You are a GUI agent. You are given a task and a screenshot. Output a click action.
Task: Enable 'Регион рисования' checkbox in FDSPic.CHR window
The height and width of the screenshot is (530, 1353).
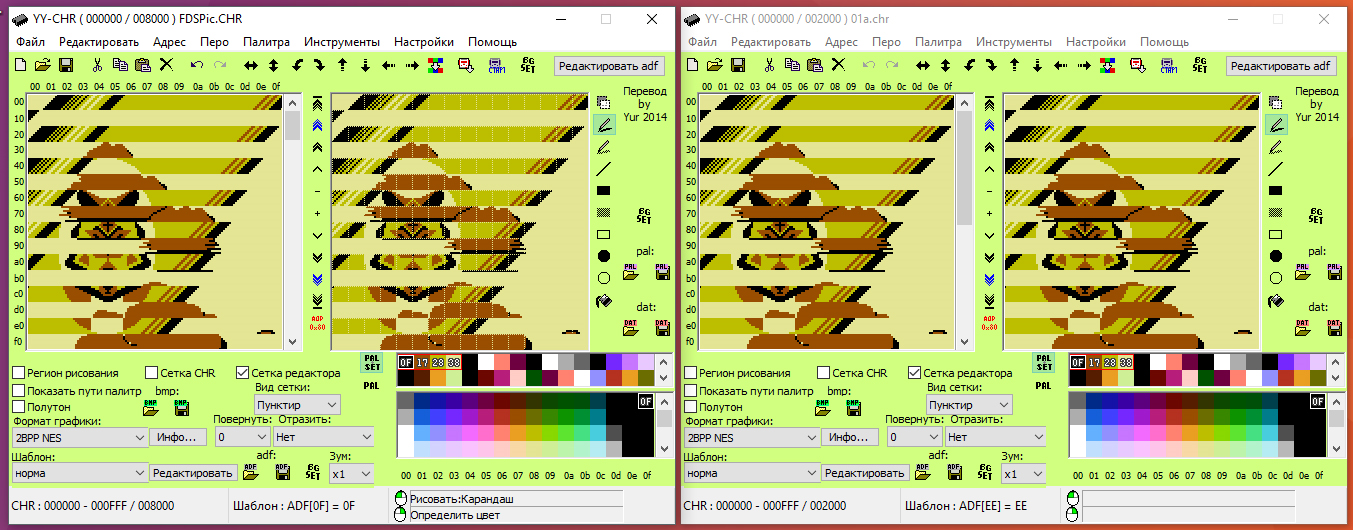coord(19,373)
